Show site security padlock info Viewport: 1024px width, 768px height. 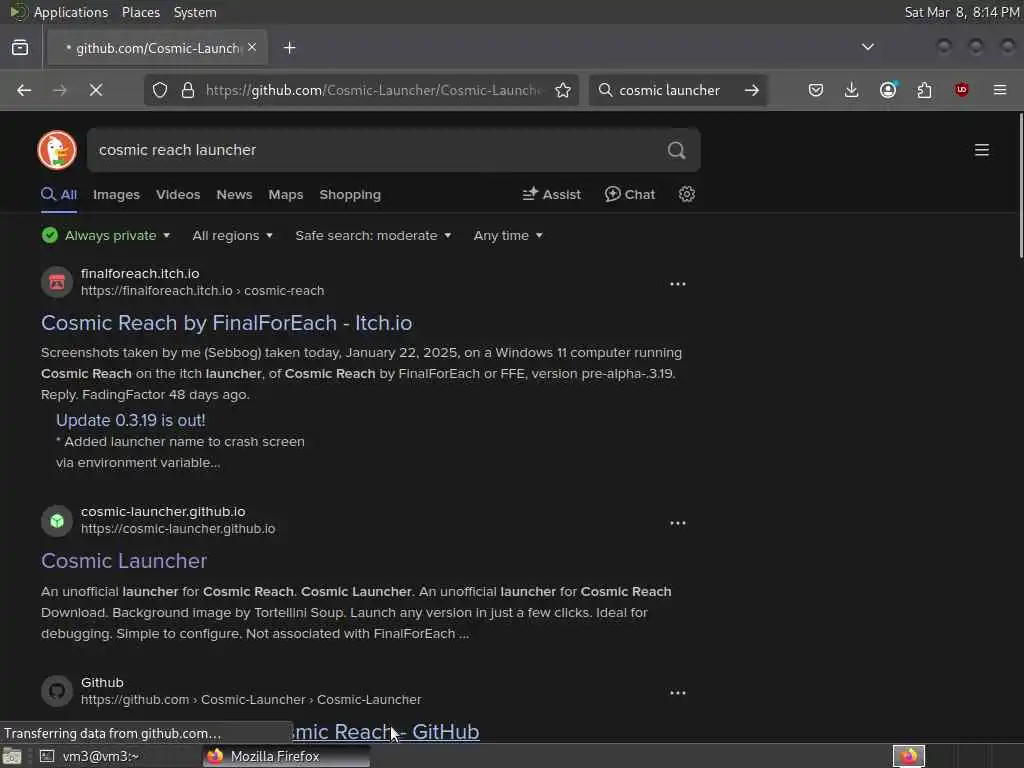(x=188, y=90)
